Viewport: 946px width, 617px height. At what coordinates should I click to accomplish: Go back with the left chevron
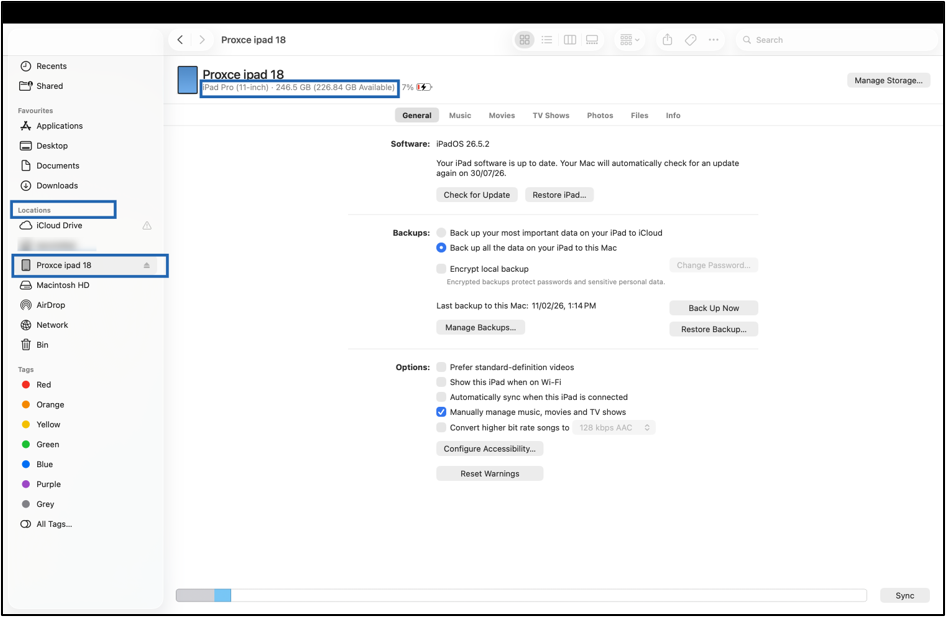[180, 40]
